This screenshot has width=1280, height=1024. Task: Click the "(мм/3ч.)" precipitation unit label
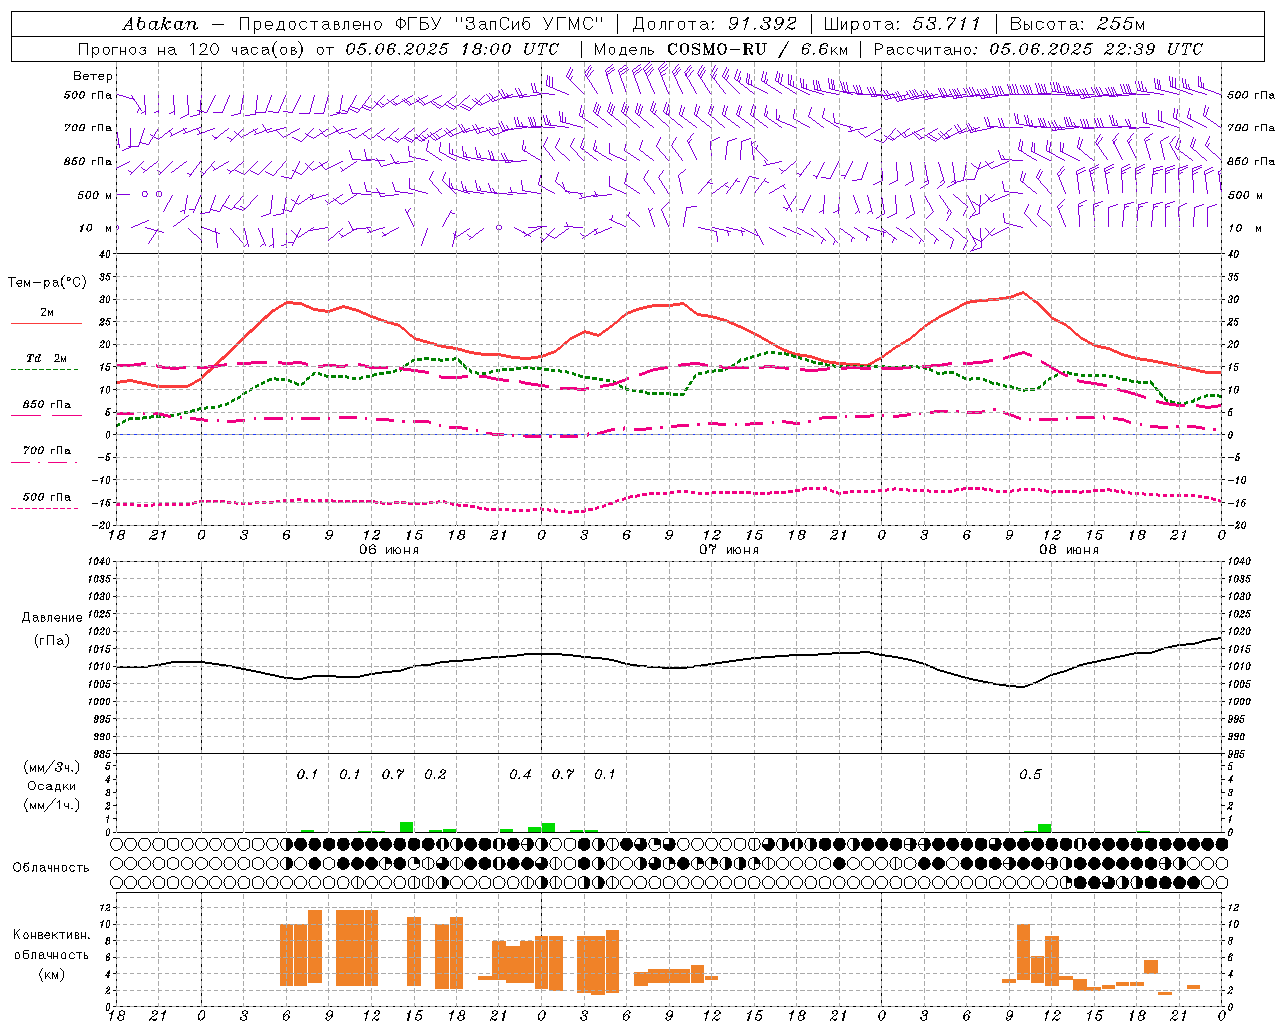coord(51,767)
